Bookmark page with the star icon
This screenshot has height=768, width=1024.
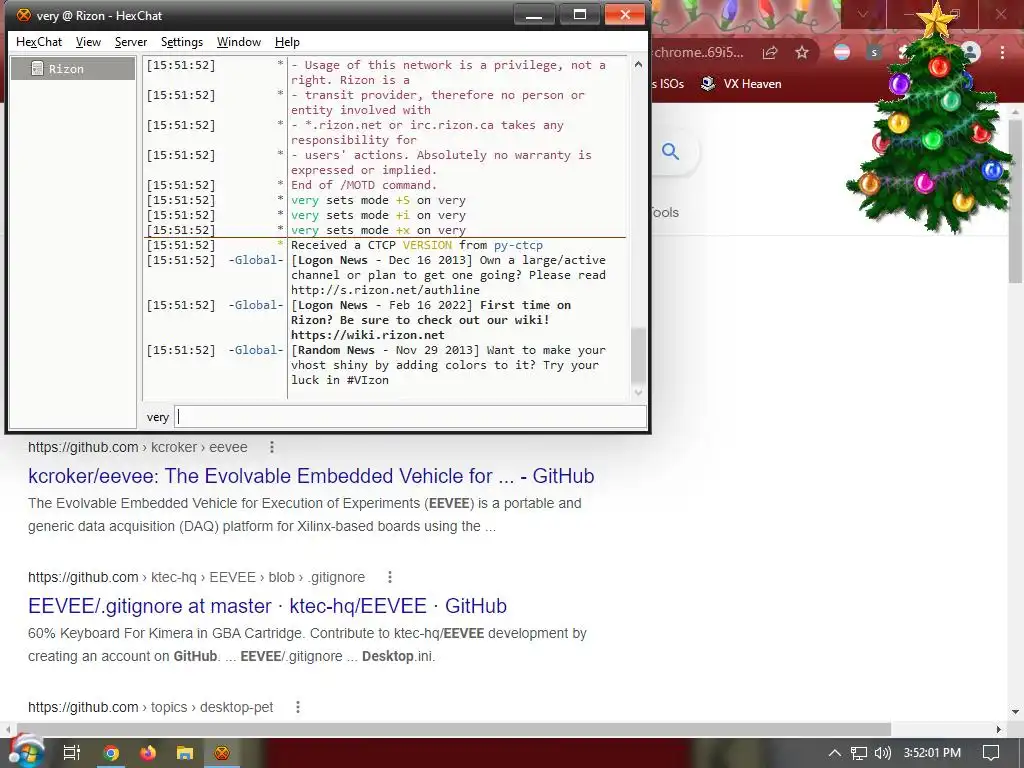802,53
